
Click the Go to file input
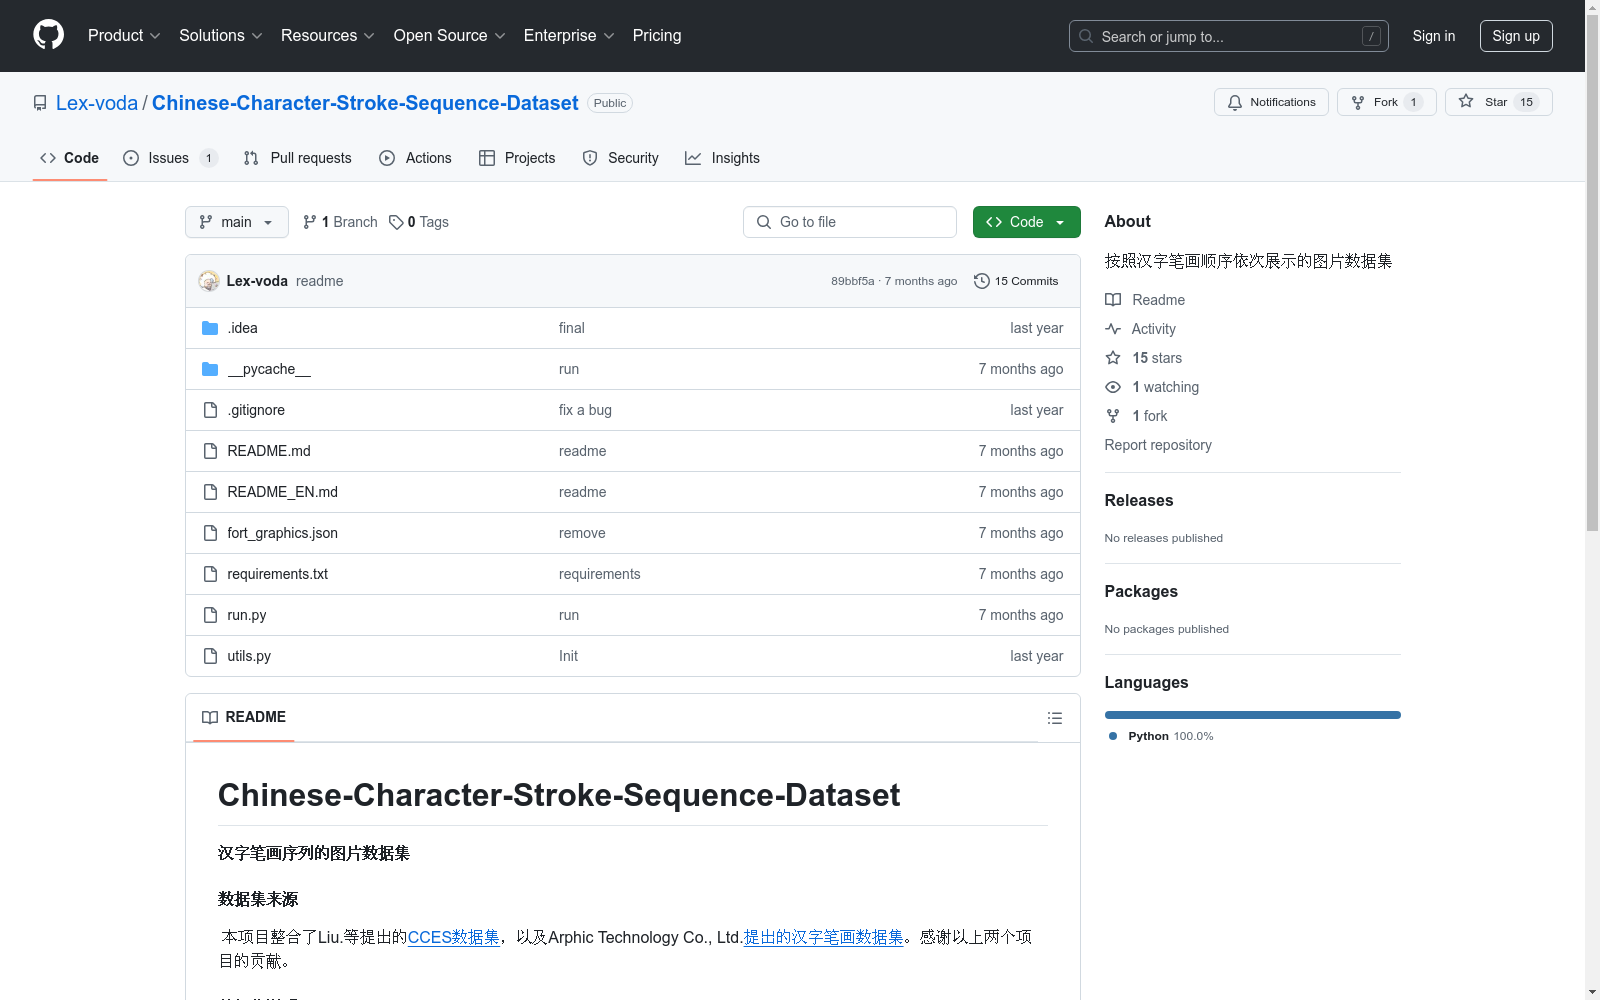(850, 222)
